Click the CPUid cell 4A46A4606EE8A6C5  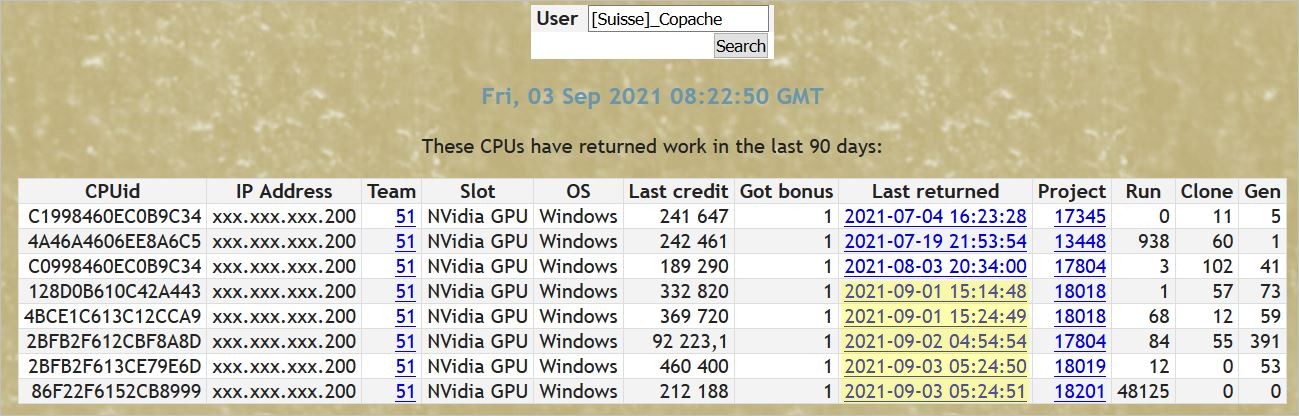115,241
